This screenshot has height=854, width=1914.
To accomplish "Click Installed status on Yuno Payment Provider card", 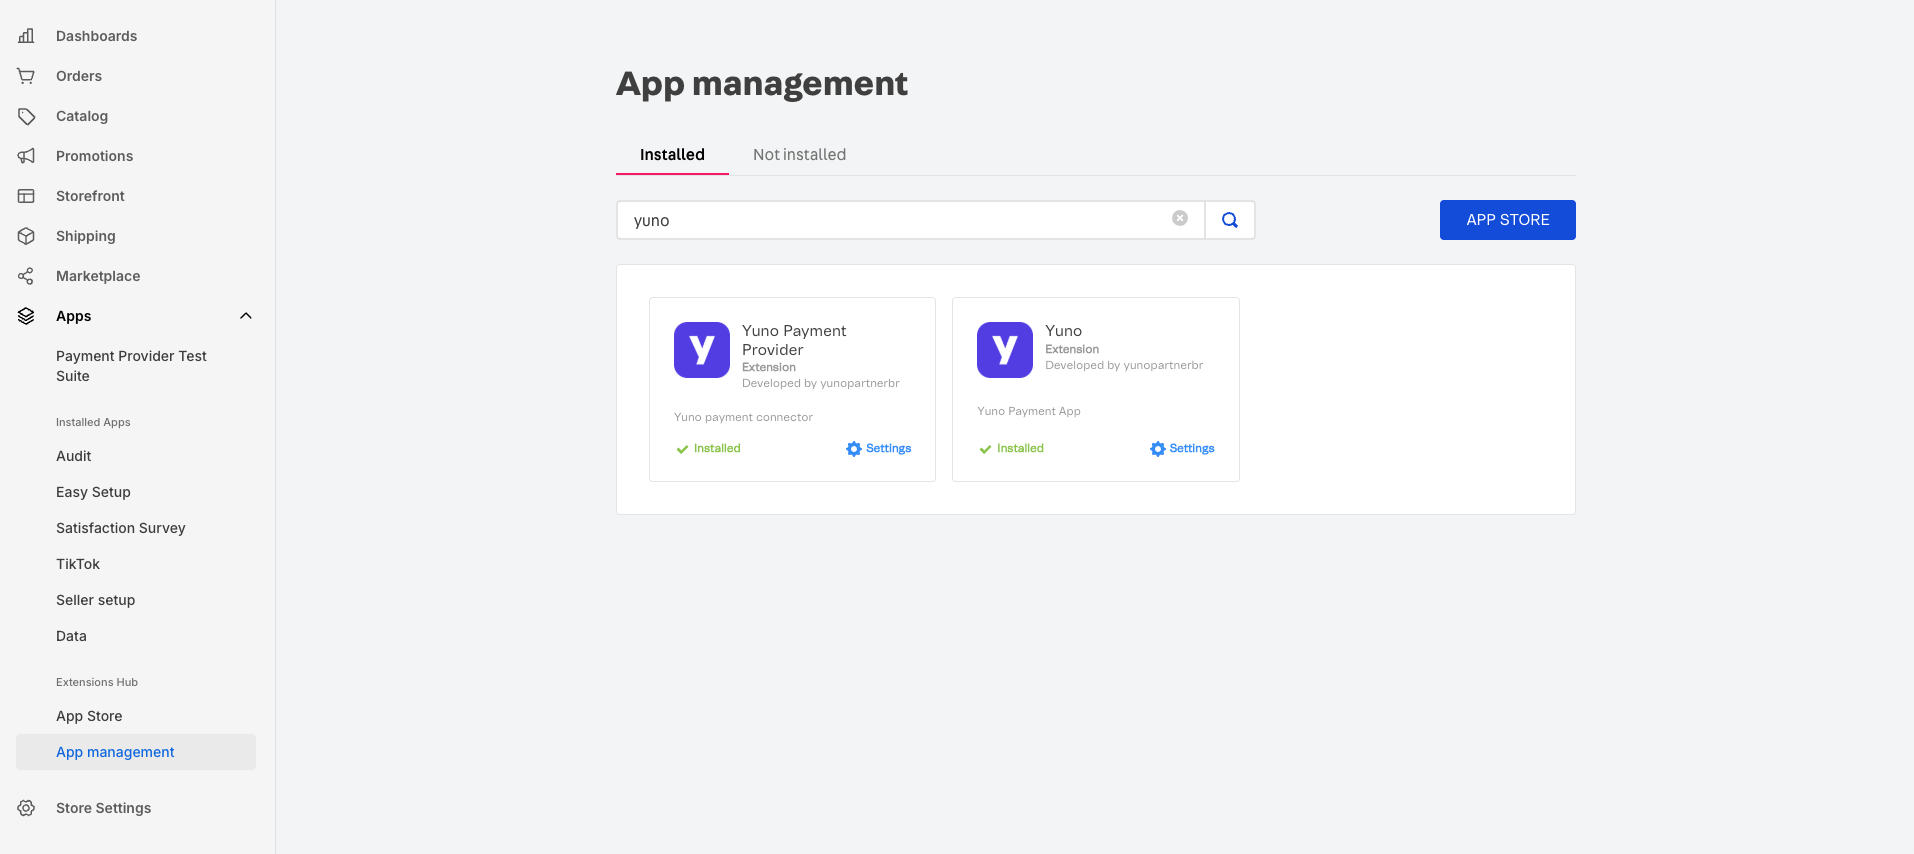I will coord(708,449).
